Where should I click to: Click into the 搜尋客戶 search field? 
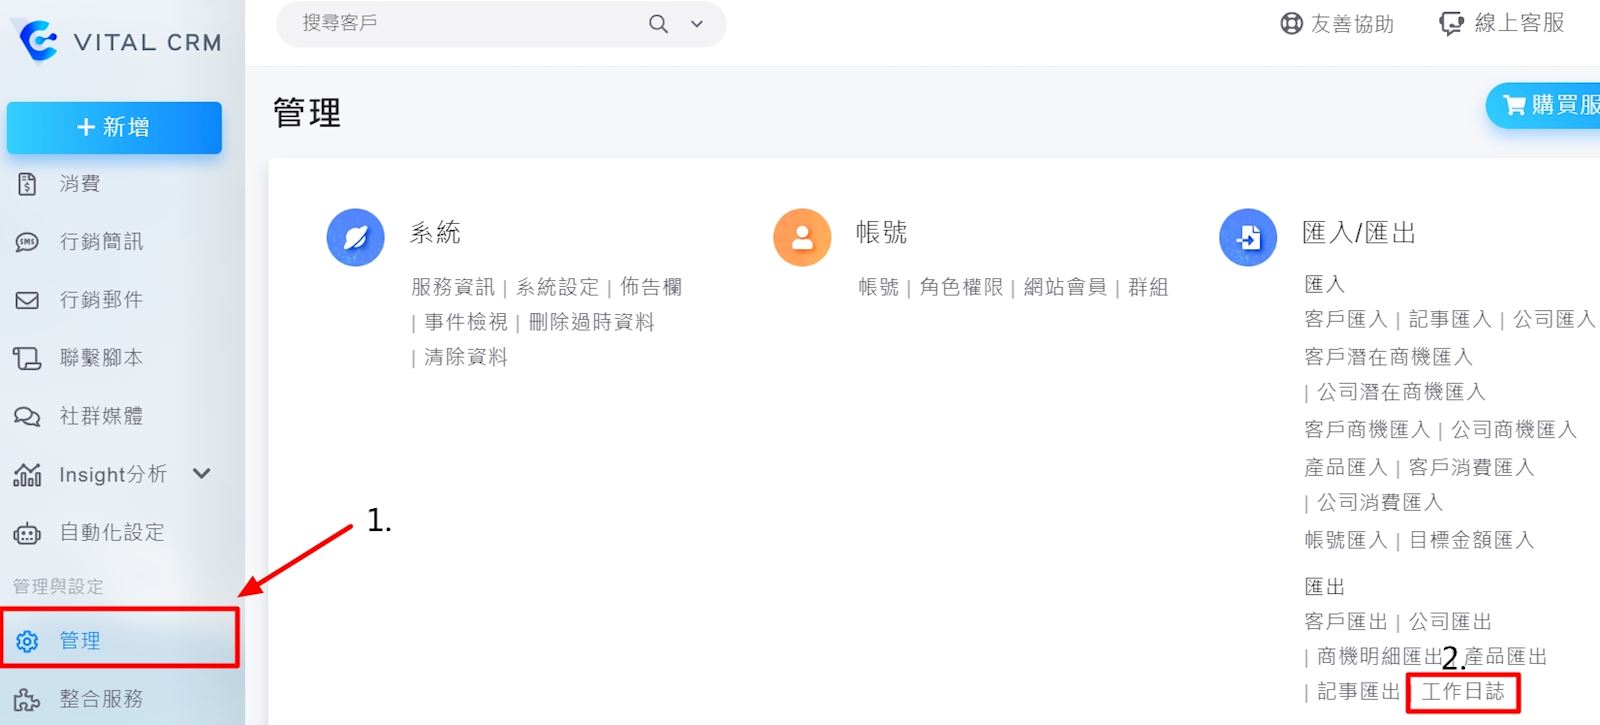point(460,24)
